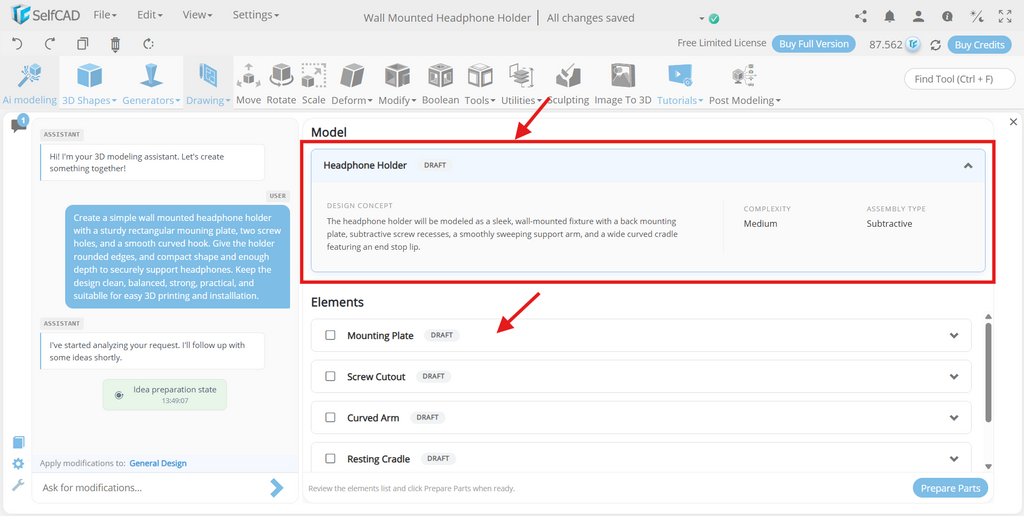Image resolution: width=1024 pixels, height=516 pixels.
Task: Click the SelfCAD logo
Action: tap(44, 15)
